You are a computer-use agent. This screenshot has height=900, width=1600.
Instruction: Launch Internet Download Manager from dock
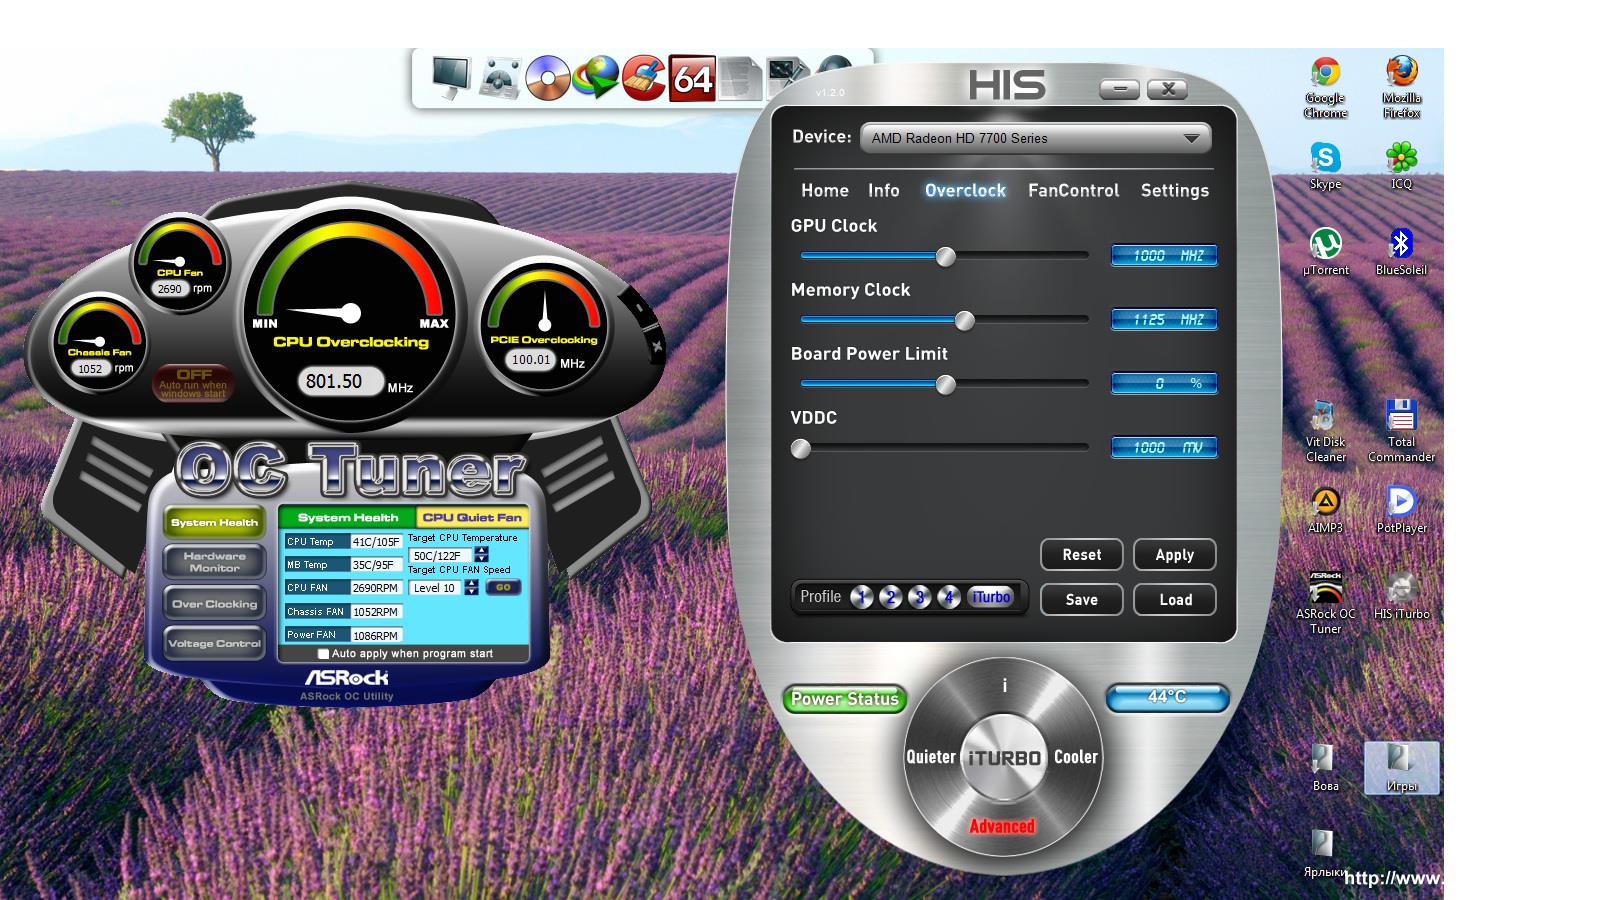click(596, 78)
